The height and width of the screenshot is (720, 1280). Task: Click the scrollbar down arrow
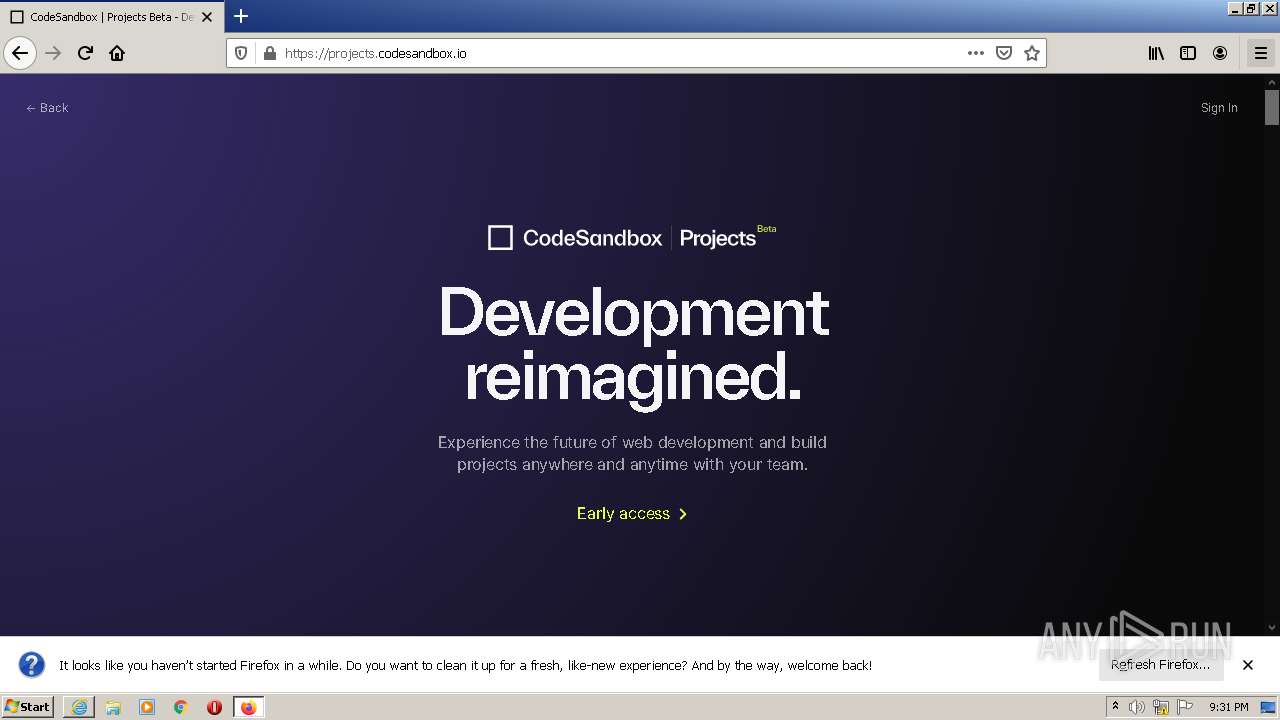click(x=1272, y=627)
